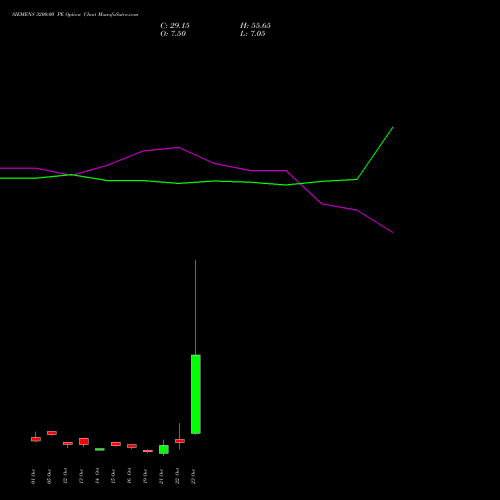Screen dimensions: 500x500
Task: Click the thin green candle above 14 Oct
Action: tap(100, 449)
